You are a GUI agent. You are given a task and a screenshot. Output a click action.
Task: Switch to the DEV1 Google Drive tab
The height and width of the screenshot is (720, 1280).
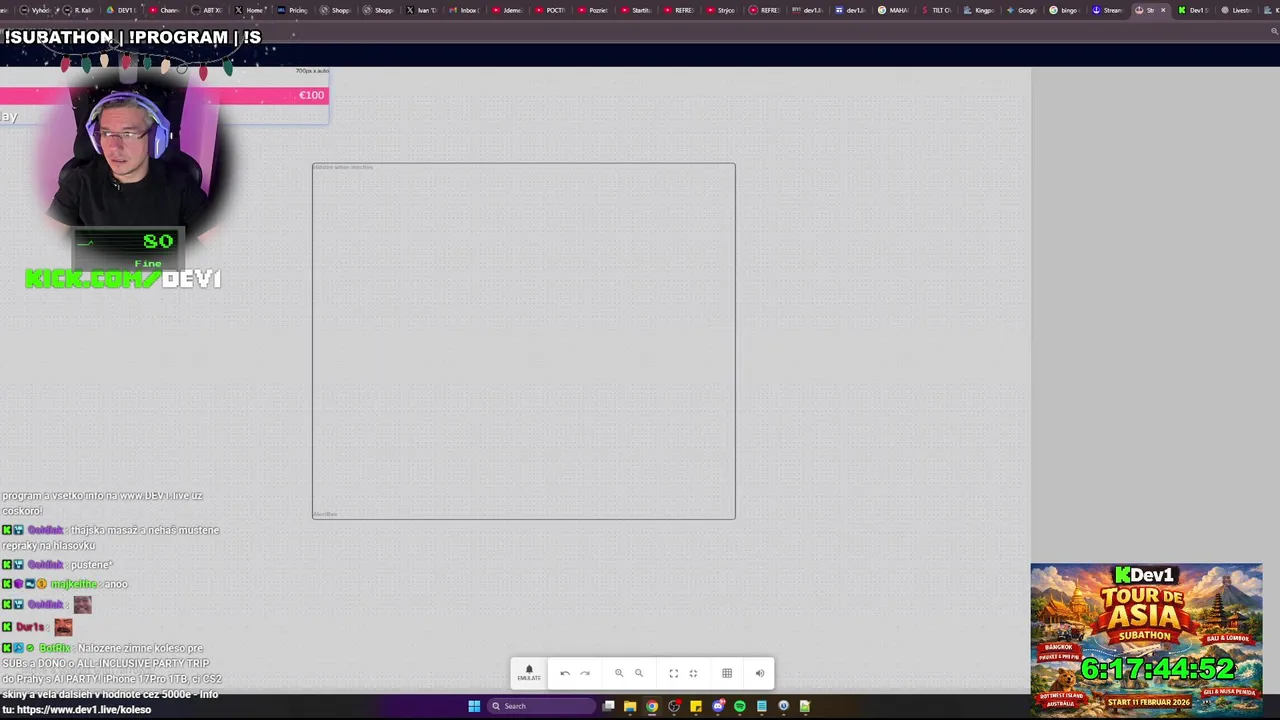coord(122,10)
